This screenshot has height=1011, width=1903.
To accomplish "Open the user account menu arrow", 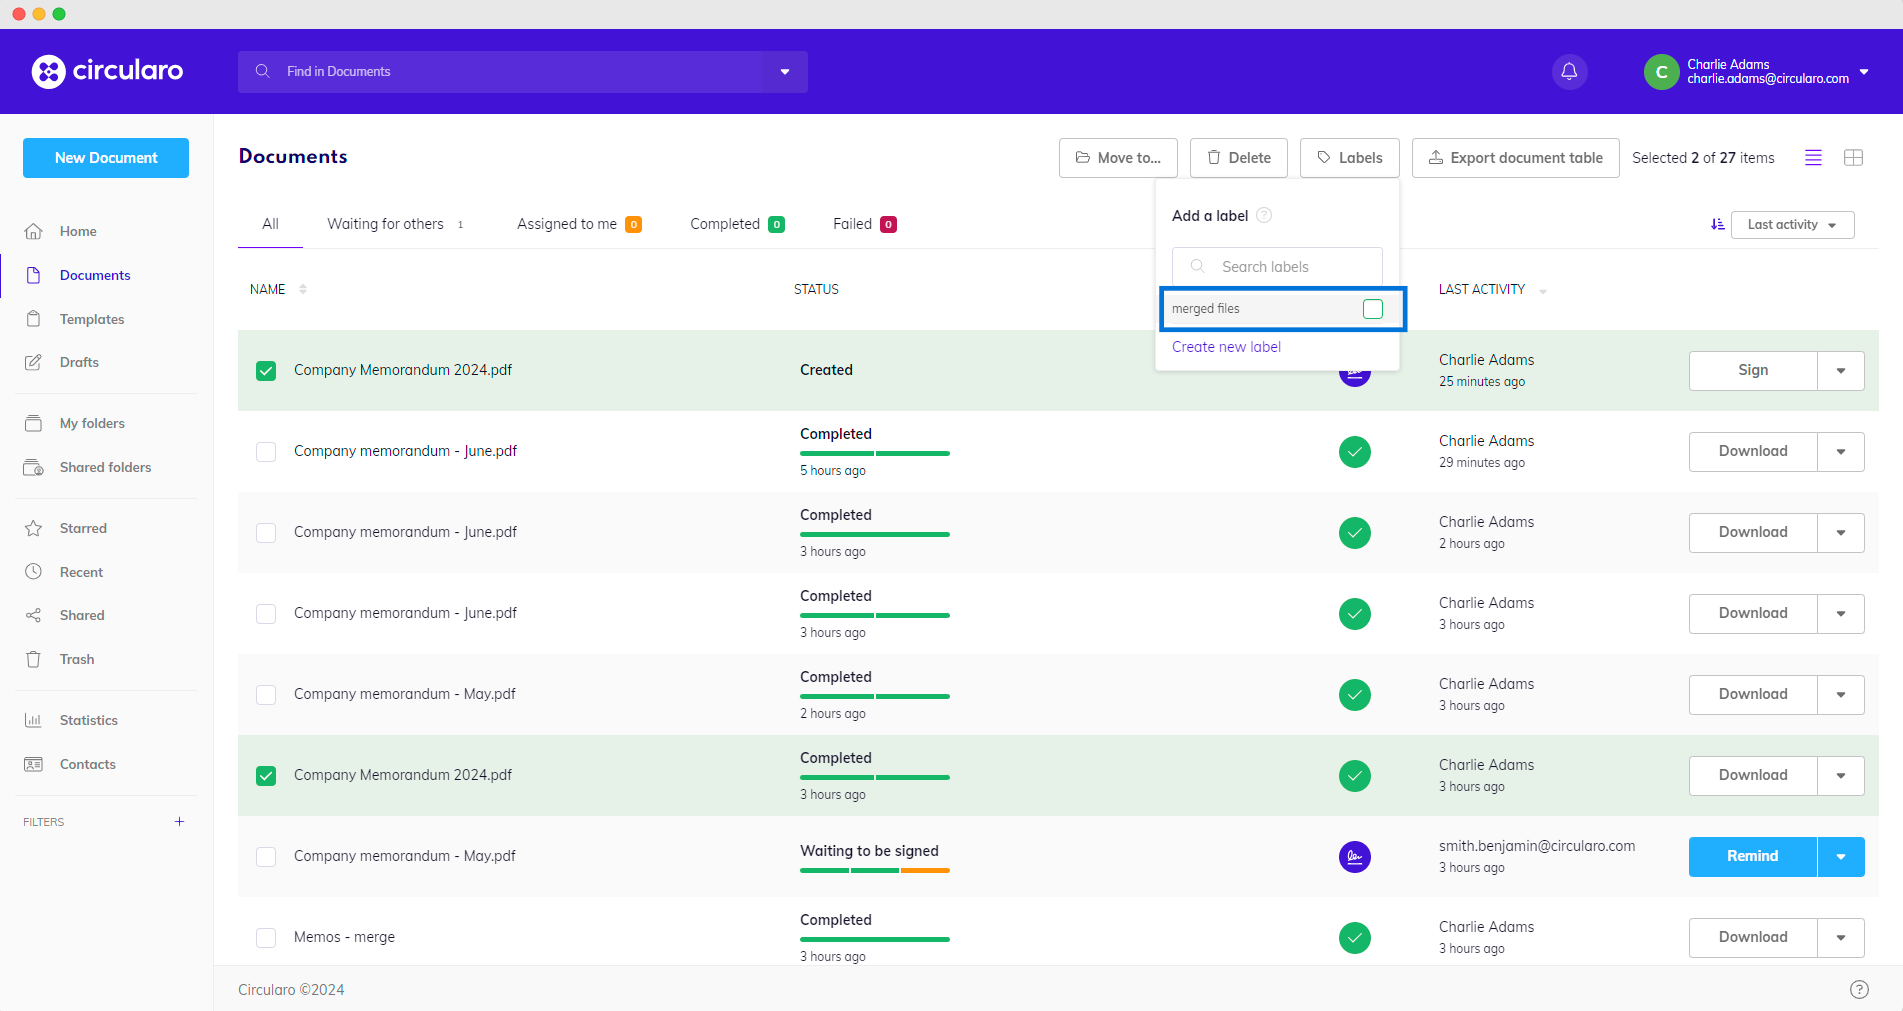I will [1864, 72].
